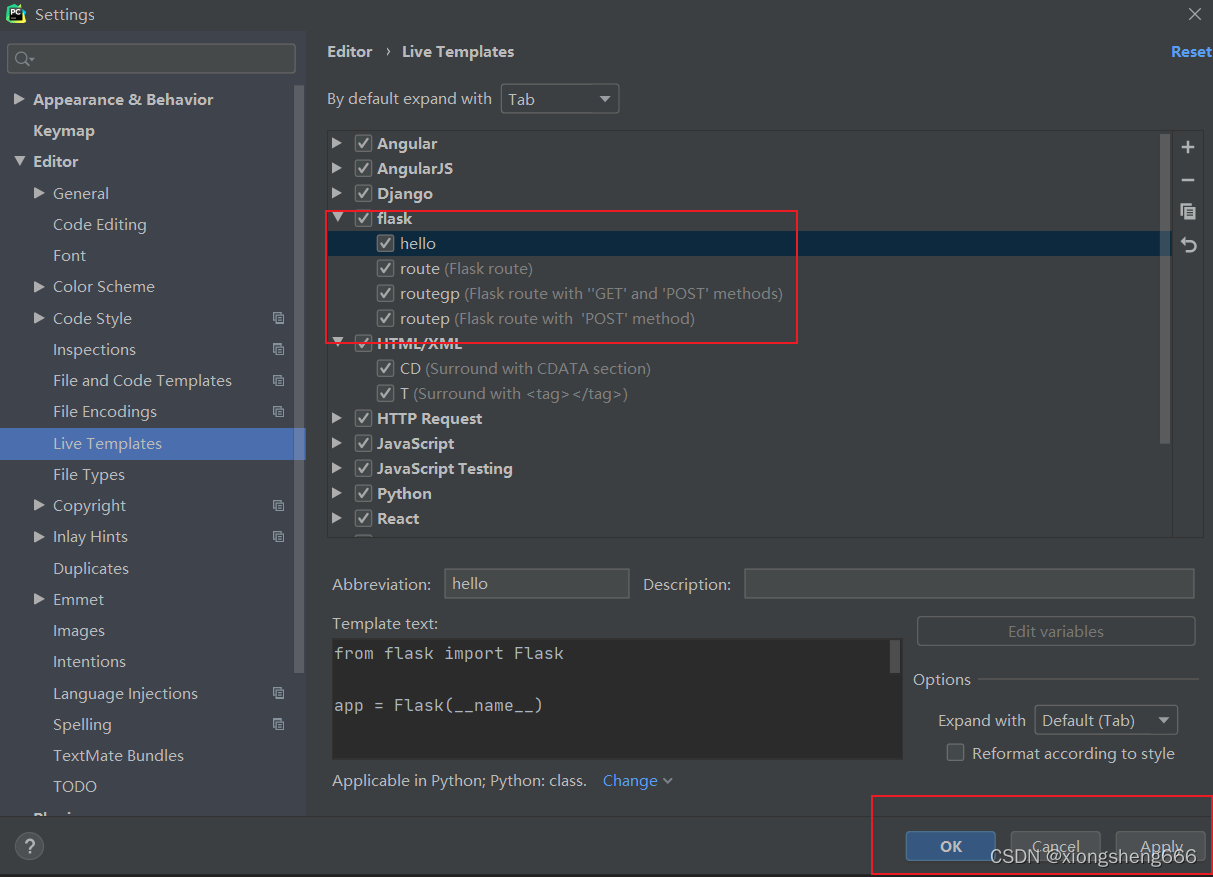Expand the HTTP Request template group
Image resolution: width=1213 pixels, height=877 pixels.
coord(337,418)
